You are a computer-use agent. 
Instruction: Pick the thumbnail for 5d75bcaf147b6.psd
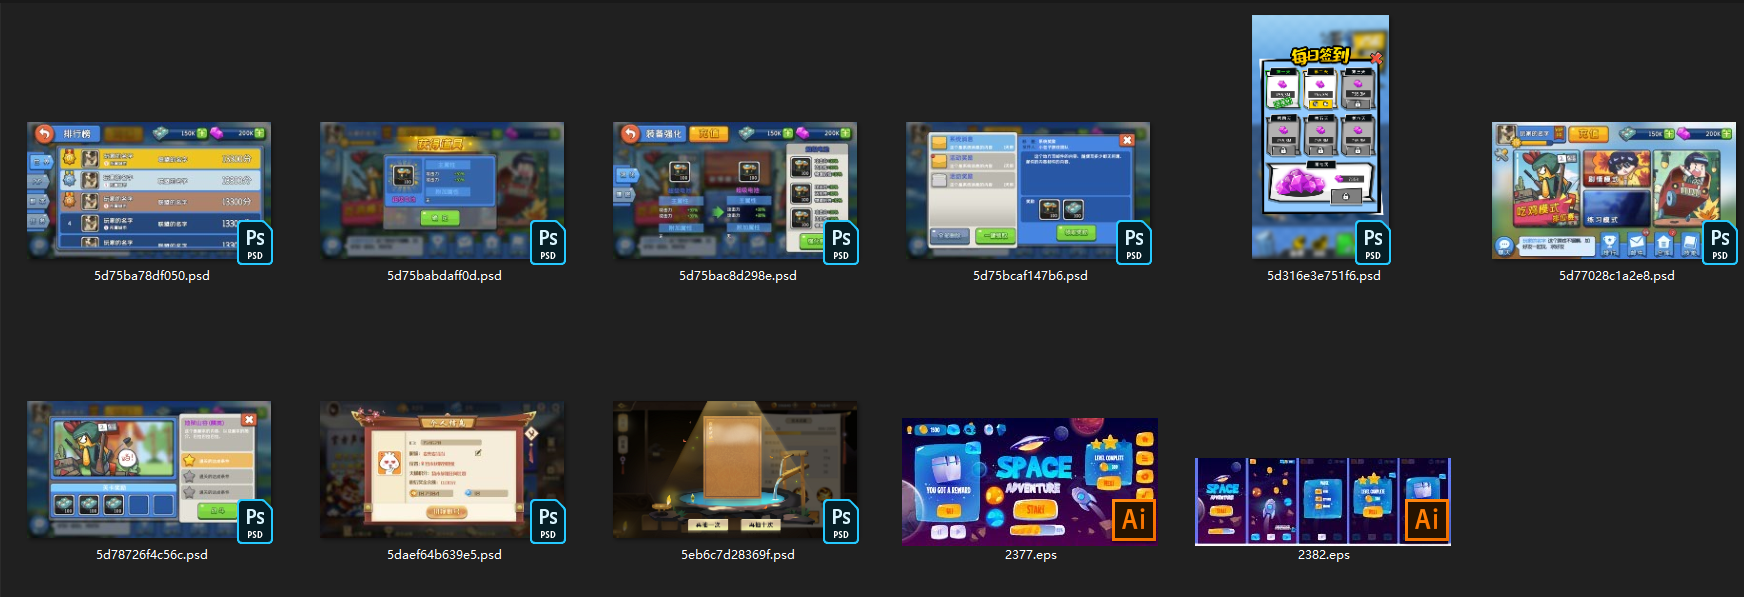(1028, 190)
